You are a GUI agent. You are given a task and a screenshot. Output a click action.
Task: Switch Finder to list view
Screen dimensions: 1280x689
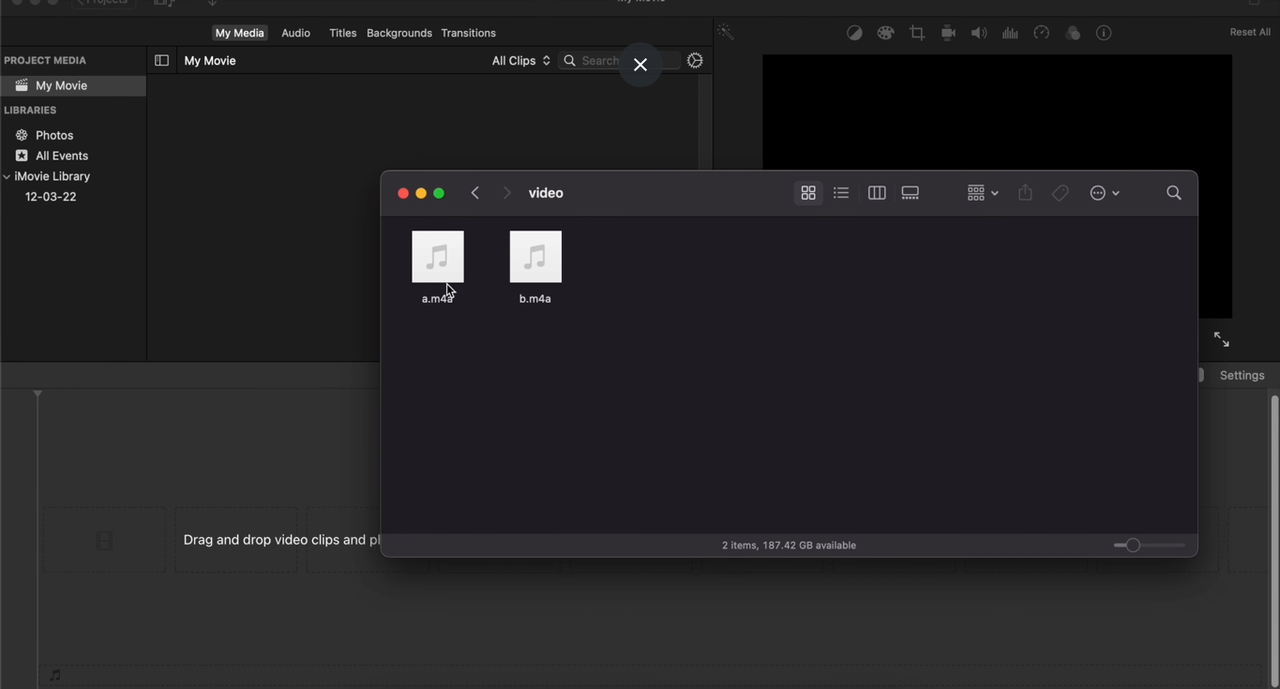pyautogui.click(x=841, y=193)
